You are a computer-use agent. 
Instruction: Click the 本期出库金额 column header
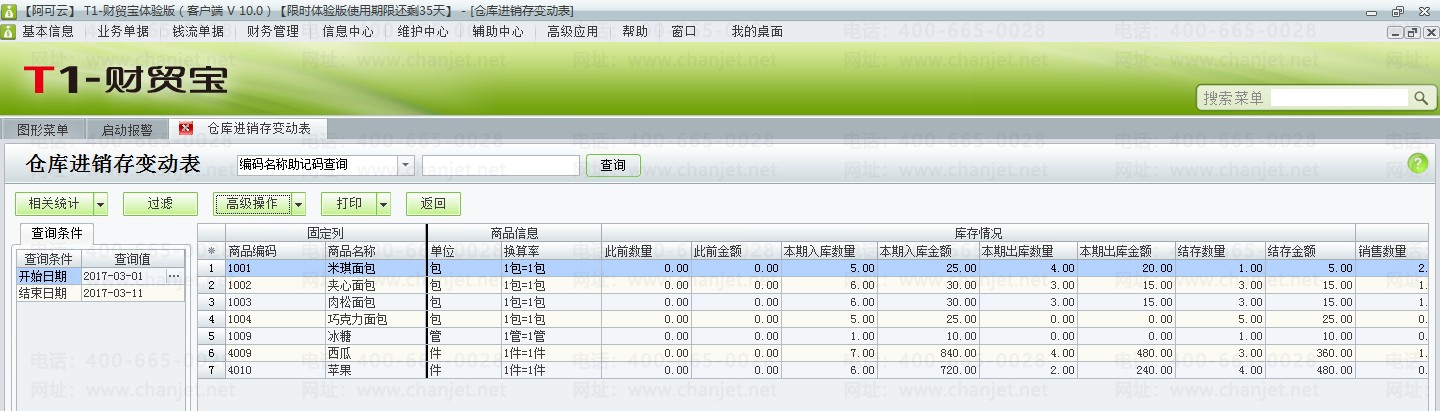(1125, 251)
